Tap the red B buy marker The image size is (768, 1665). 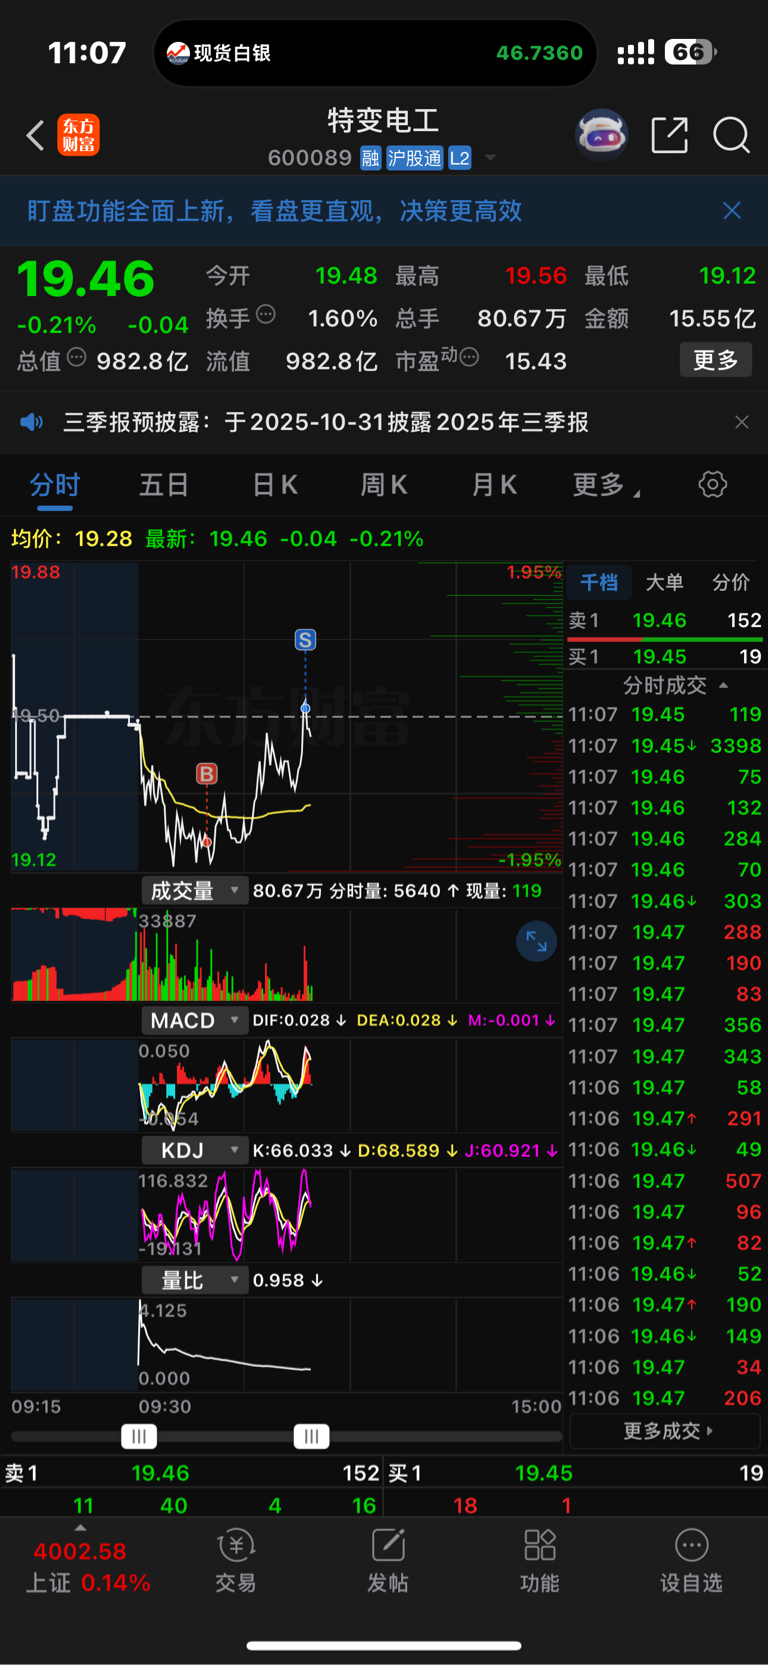tap(206, 773)
